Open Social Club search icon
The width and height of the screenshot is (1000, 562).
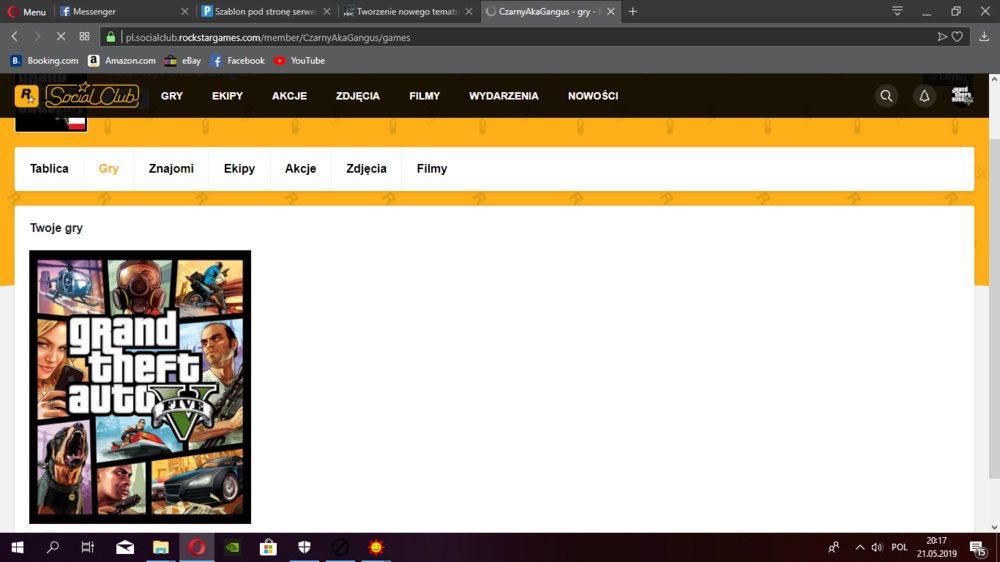(886, 96)
